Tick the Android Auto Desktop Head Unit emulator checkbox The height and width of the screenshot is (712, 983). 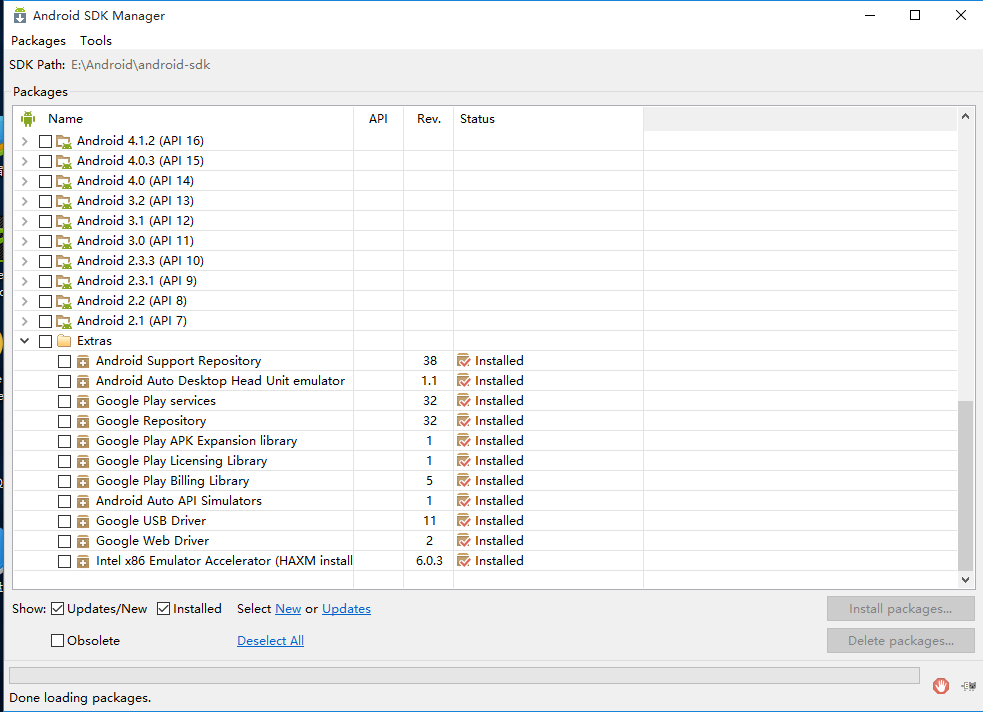pos(64,382)
